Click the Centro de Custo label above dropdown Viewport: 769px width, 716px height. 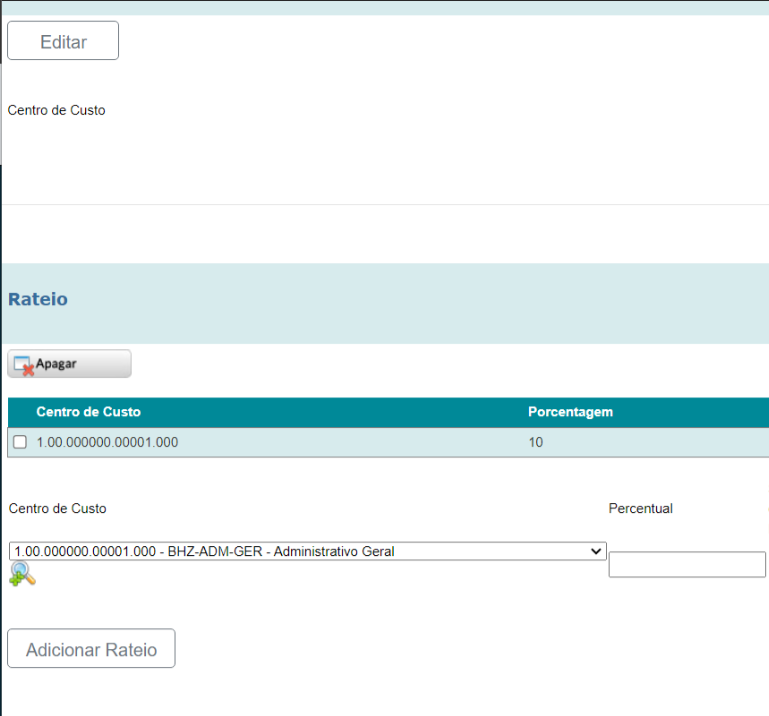tap(57, 509)
